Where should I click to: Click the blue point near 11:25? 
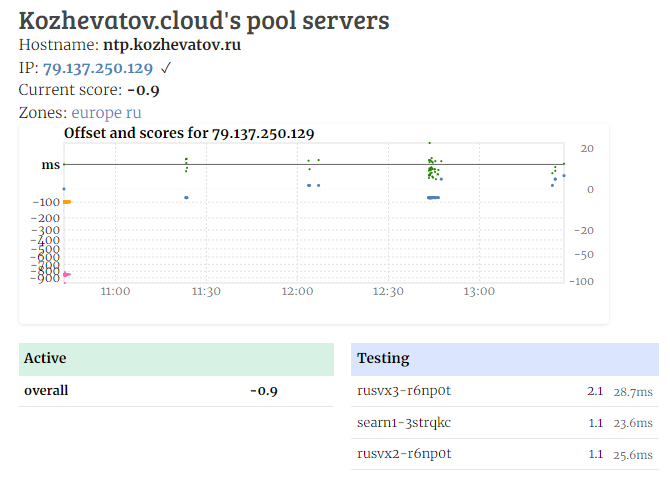tap(186, 198)
